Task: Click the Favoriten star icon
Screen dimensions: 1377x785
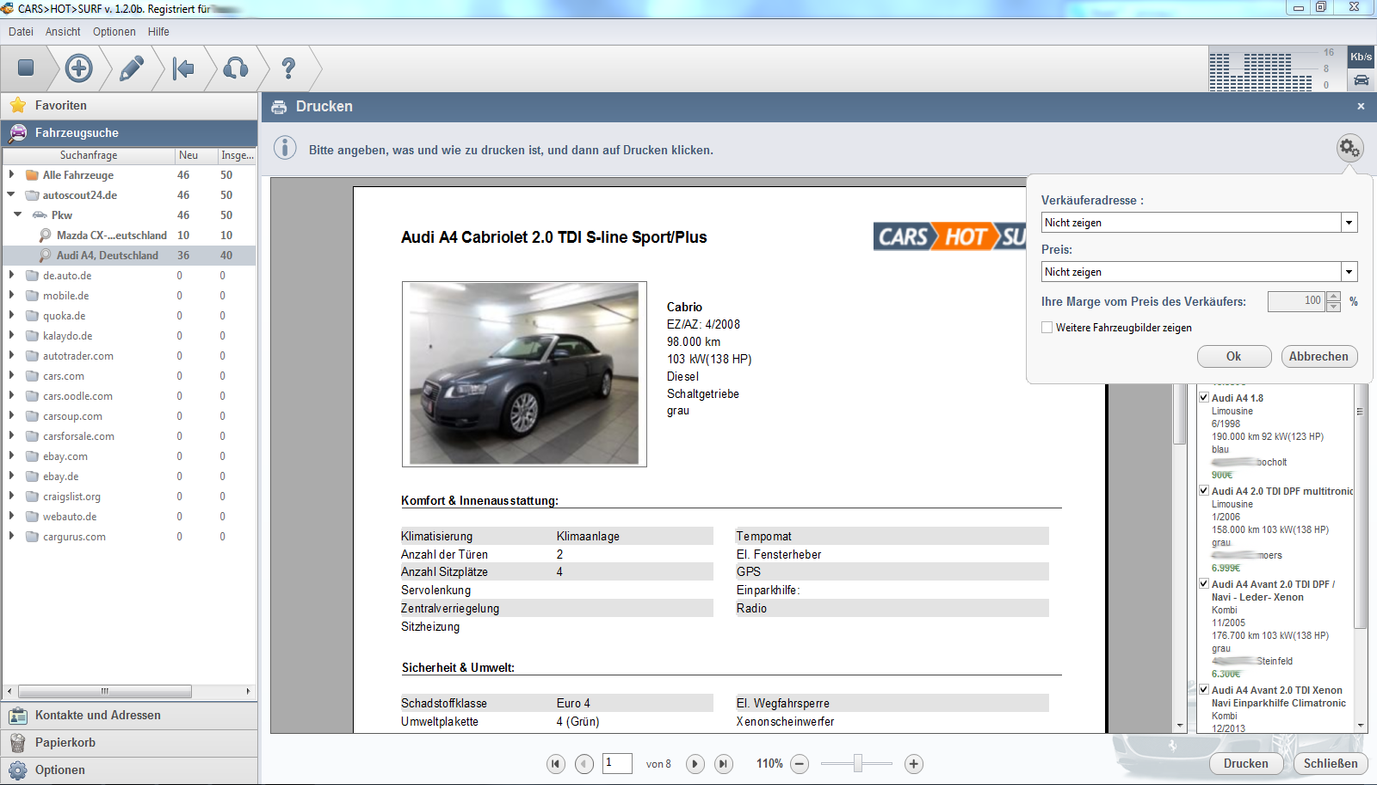Action: pyautogui.click(x=18, y=105)
